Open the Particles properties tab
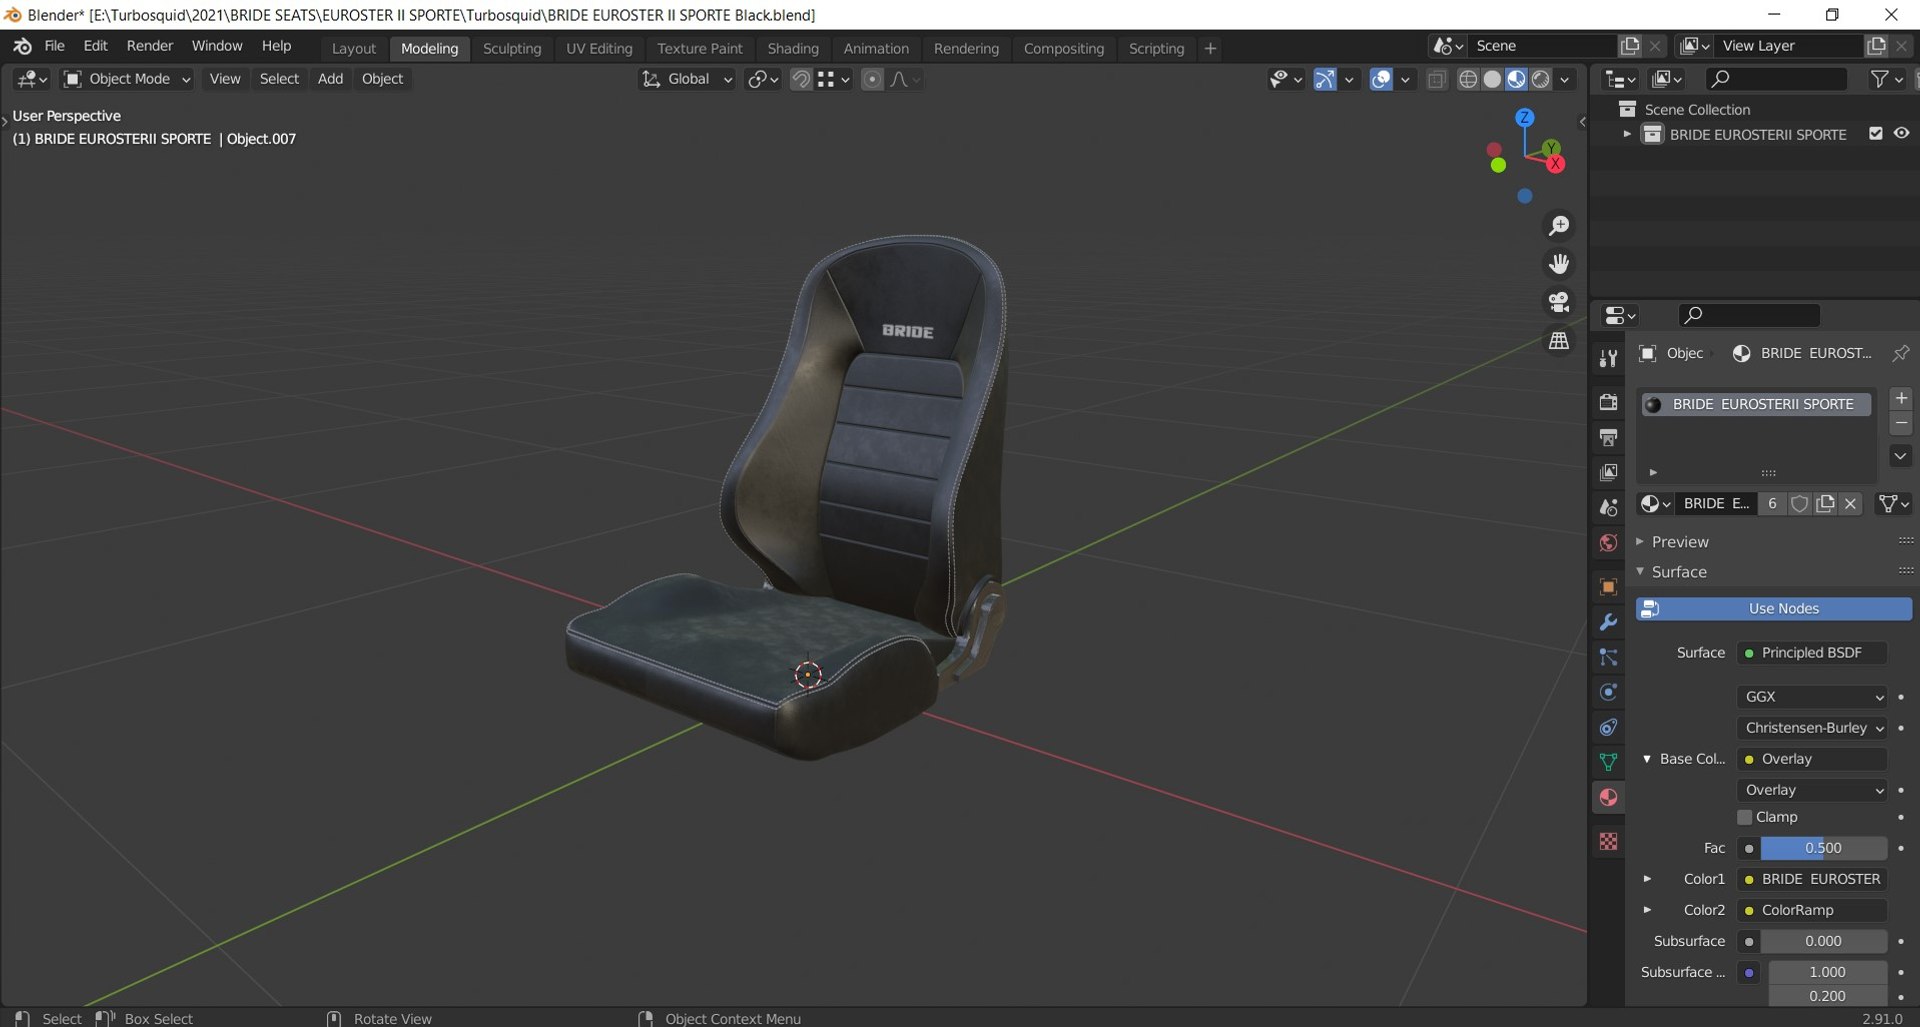The image size is (1920, 1027). pyautogui.click(x=1608, y=657)
